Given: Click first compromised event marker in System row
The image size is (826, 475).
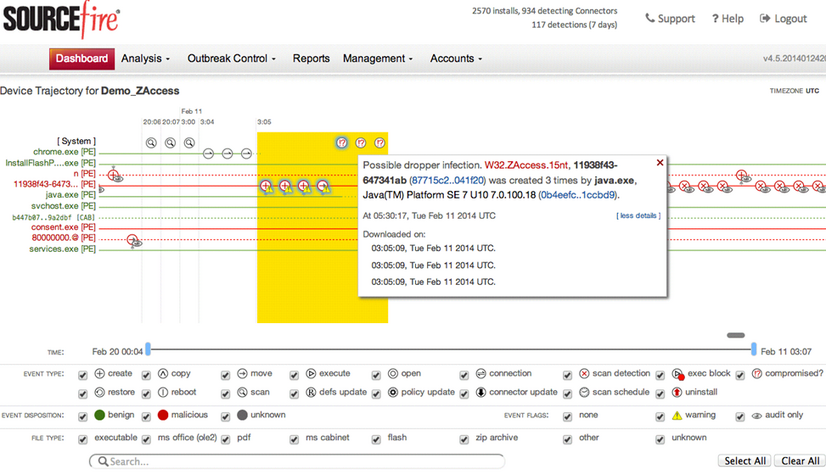Looking at the screenshot, I should (x=342, y=143).
